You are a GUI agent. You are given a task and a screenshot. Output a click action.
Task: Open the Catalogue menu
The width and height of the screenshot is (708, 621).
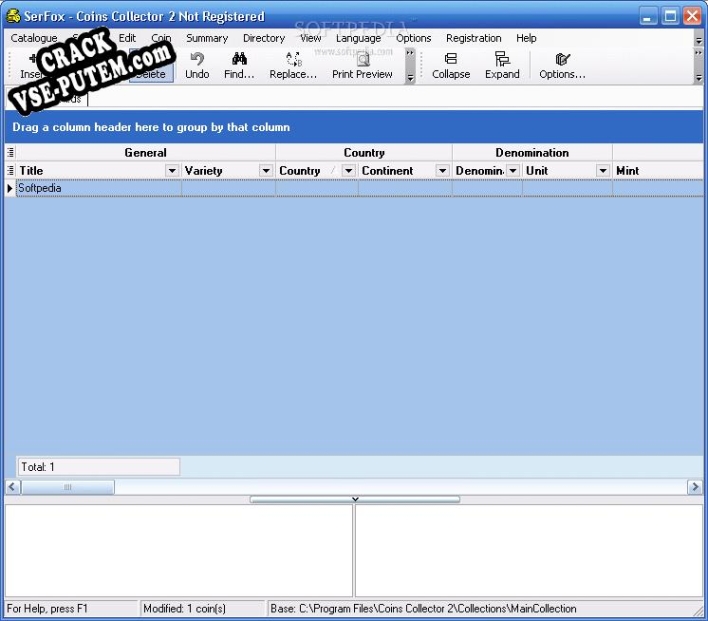coord(34,38)
